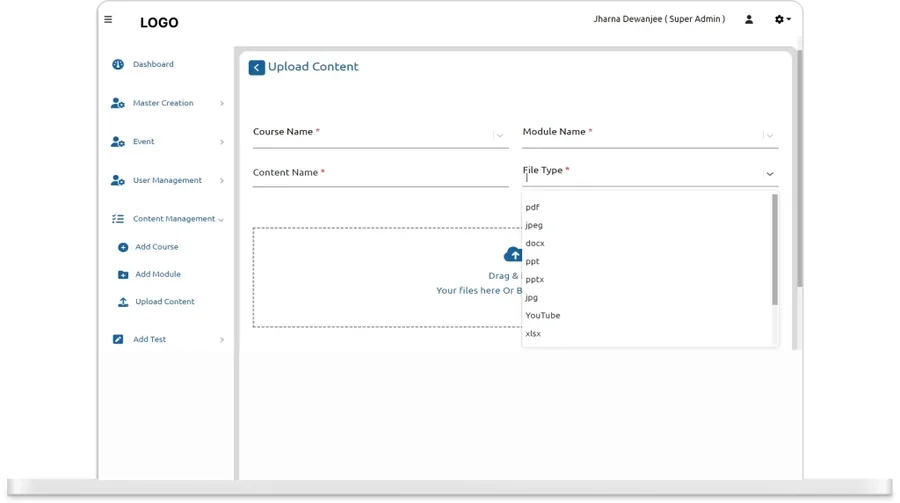Click the Upload Content page heading
The image size is (900, 503).
pos(313,67)
